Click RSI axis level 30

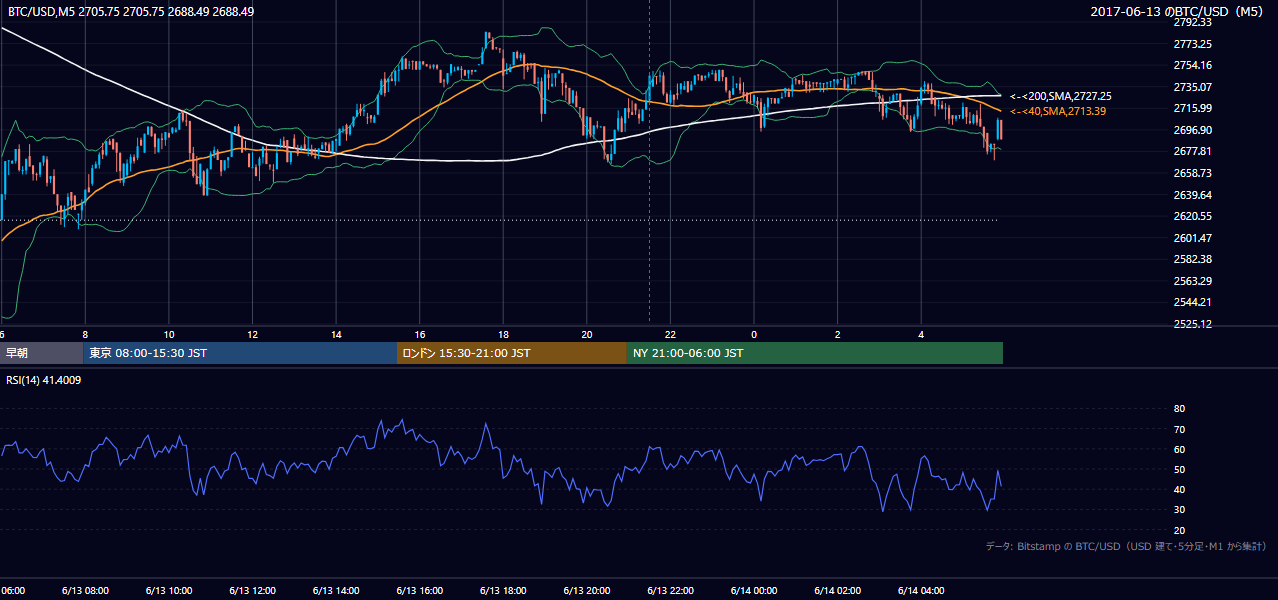(x=1179, y=510)
